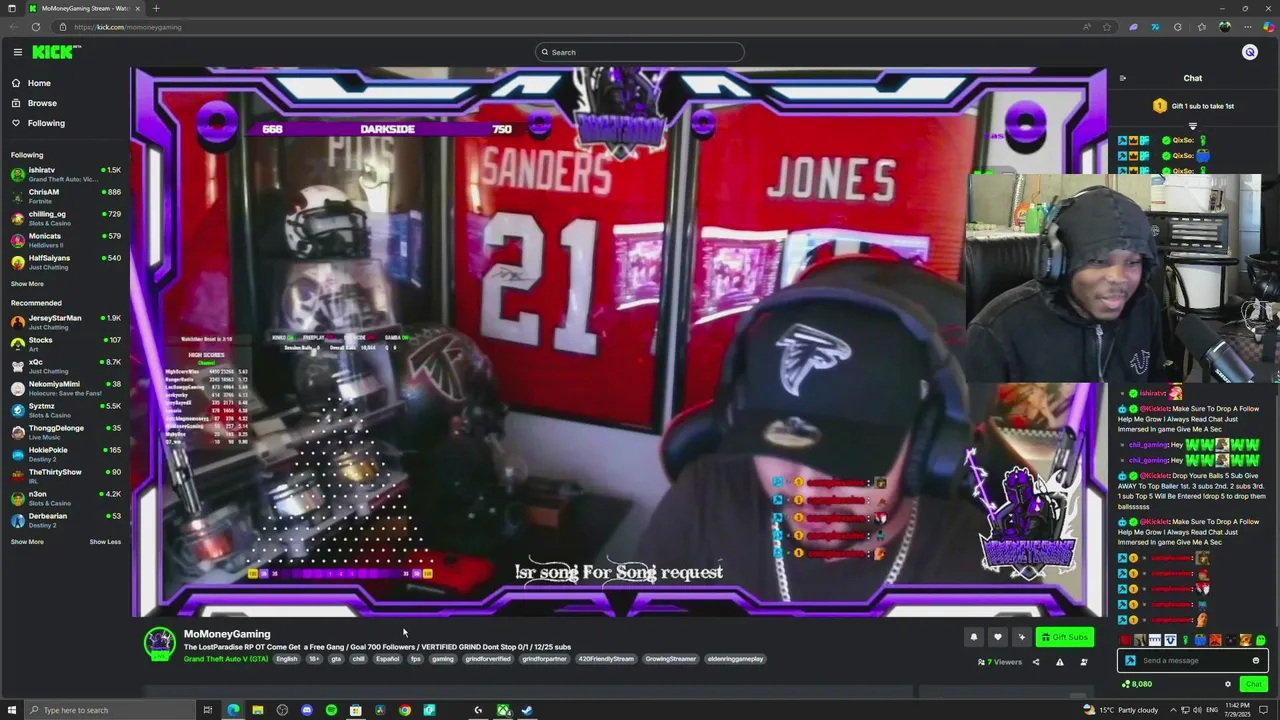Image resolution: width=1280 pixels, height=720 pixels.
Task: Open HalfSalyans channel in sidebar
Action: coord(65,262)
